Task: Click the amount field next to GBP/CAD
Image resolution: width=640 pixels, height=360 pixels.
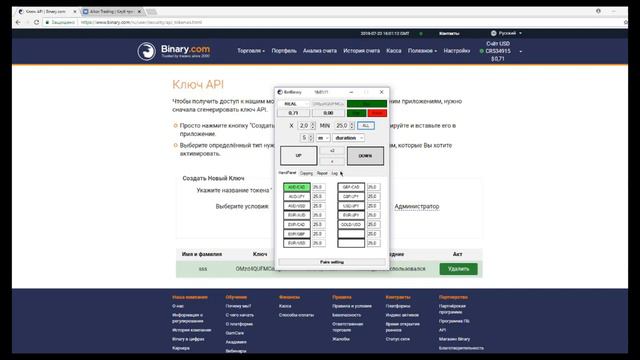Action: coord(373,187)
